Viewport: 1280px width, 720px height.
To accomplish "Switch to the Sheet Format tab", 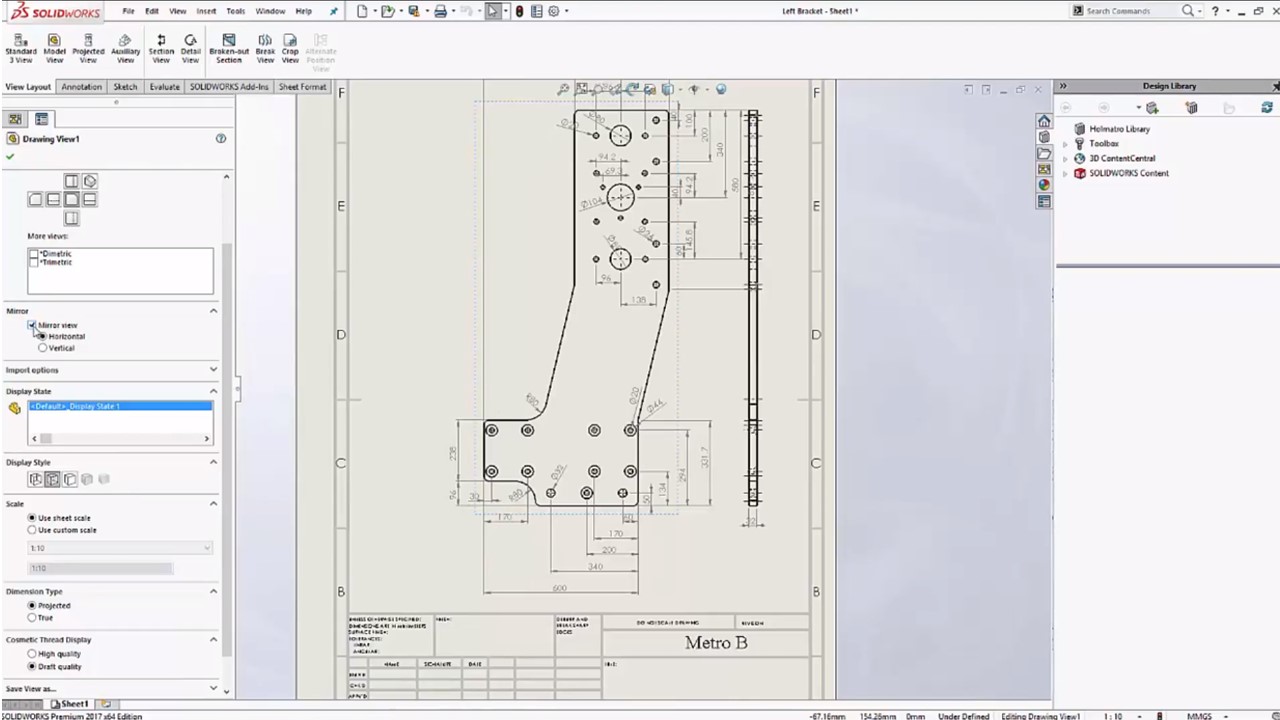I will [302, 87].
